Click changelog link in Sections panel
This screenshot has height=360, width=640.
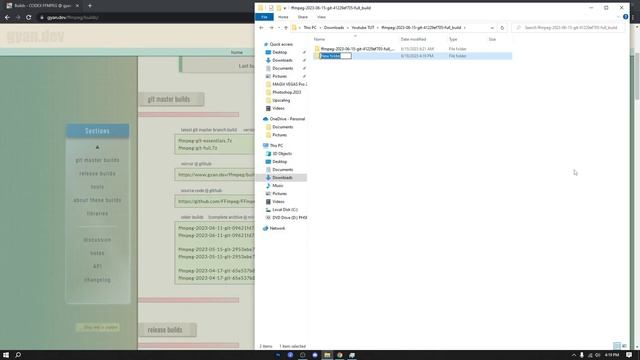(98, 280)
